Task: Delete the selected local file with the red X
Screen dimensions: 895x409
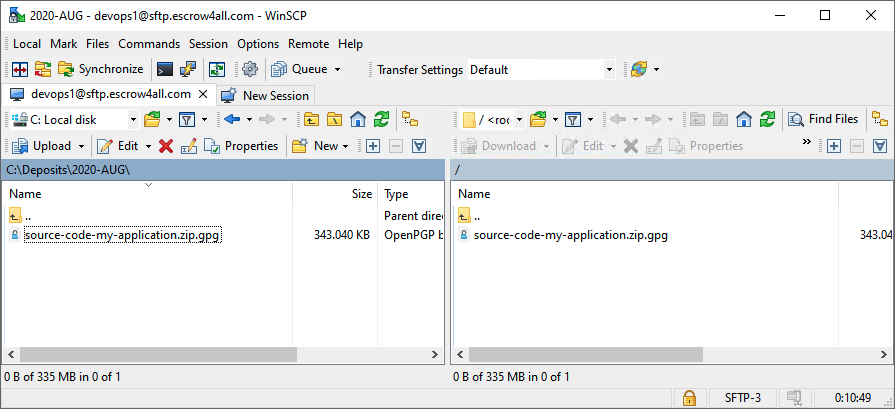Action: 166,146
